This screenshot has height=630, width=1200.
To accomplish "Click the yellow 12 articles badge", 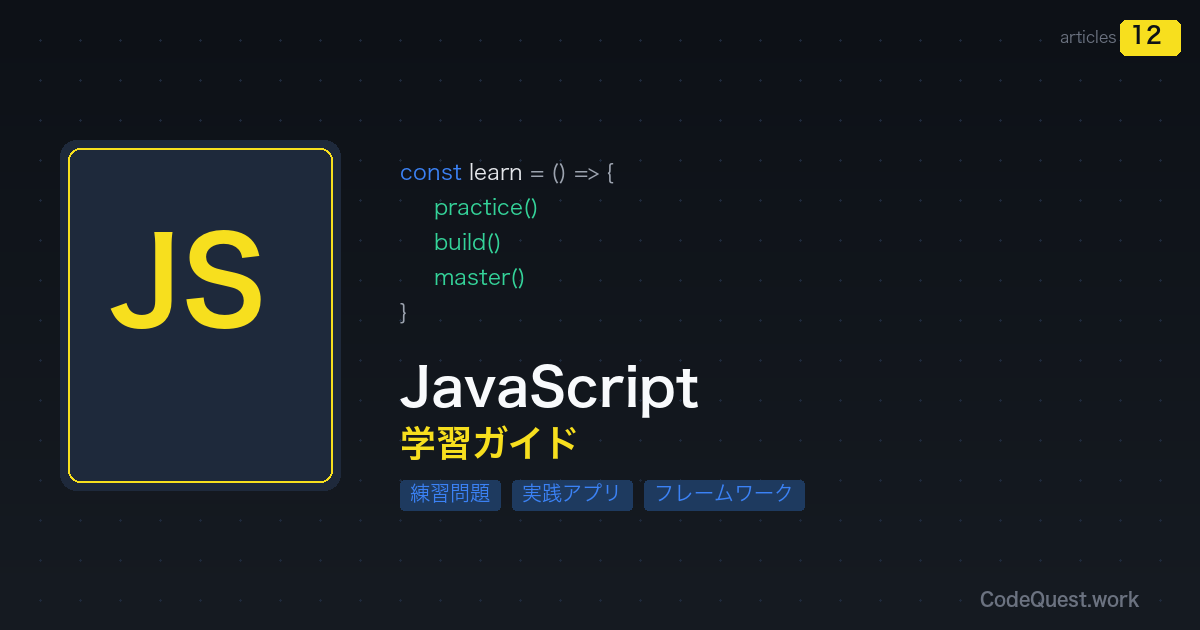I will (1150, 37).
